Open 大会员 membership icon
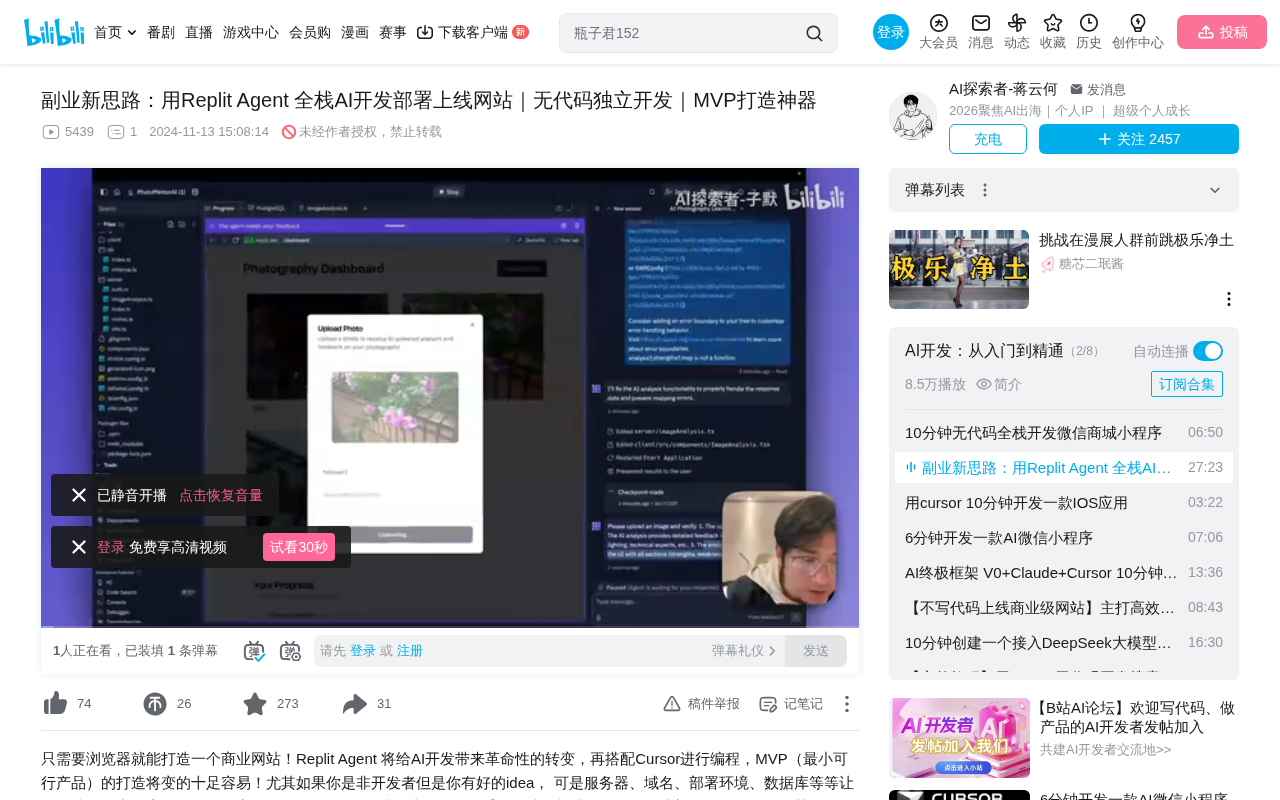 click(938, 23)
